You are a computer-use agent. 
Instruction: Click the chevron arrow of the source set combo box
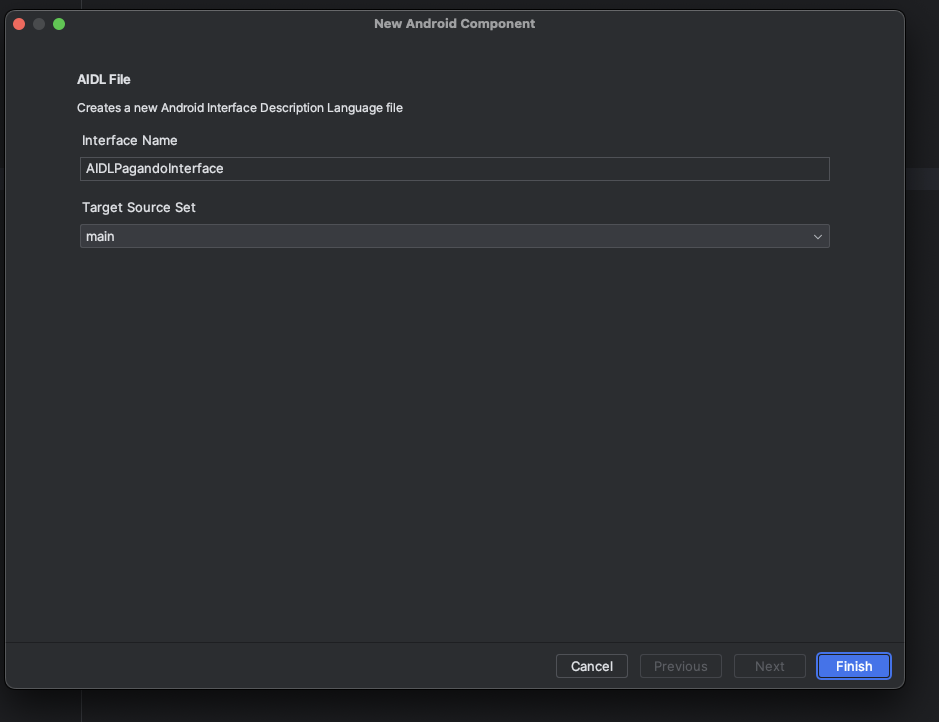[817, 237]
